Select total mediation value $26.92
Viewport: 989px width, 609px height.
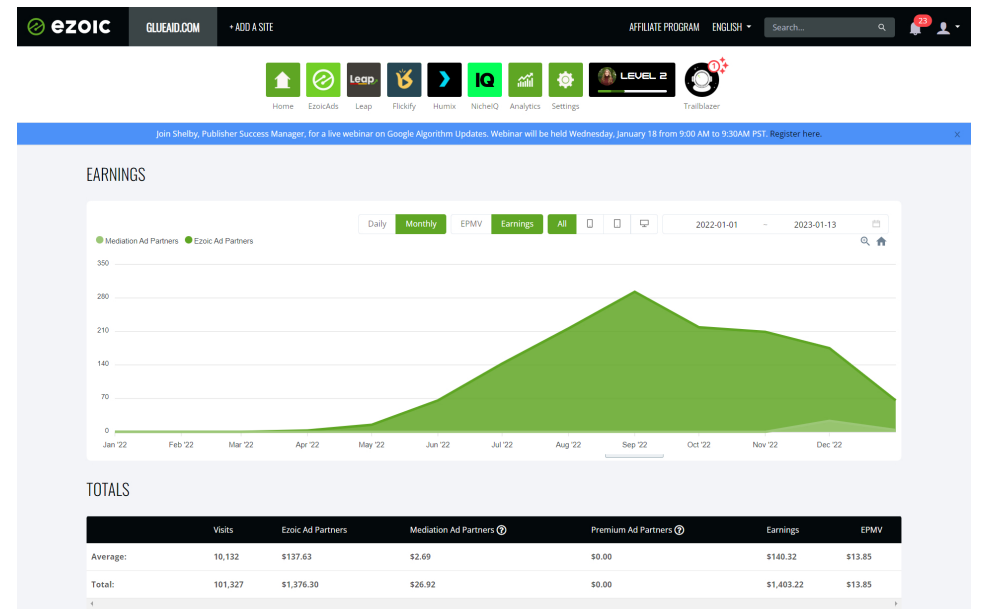coord(423,584)
